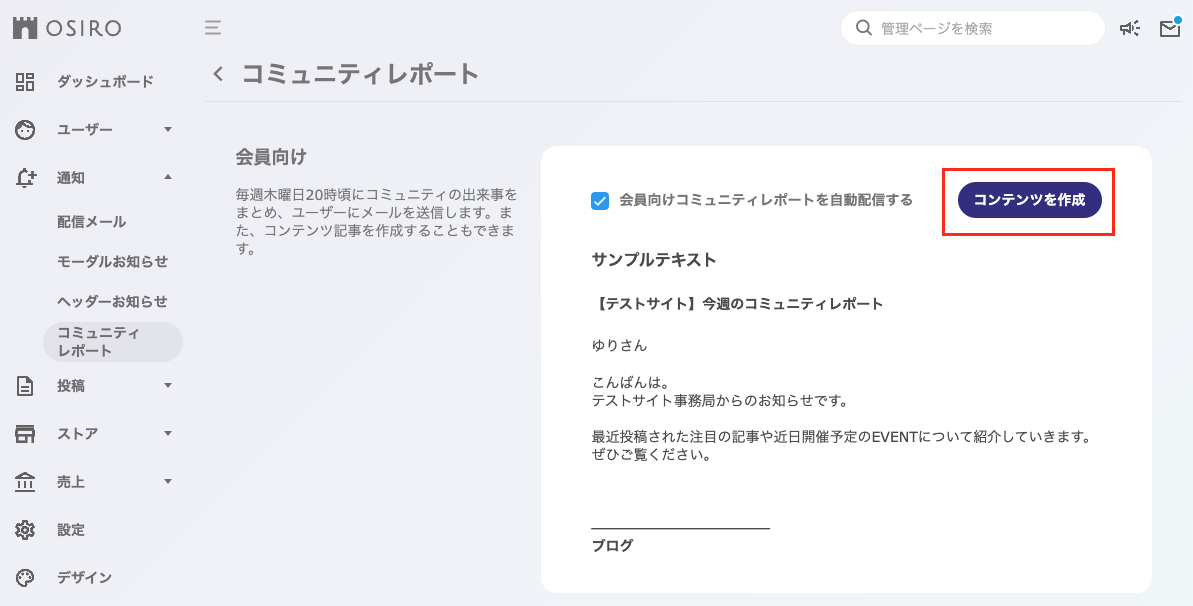
Task: Expand the ユーザー menu section
Action: (x=168, y=129)
